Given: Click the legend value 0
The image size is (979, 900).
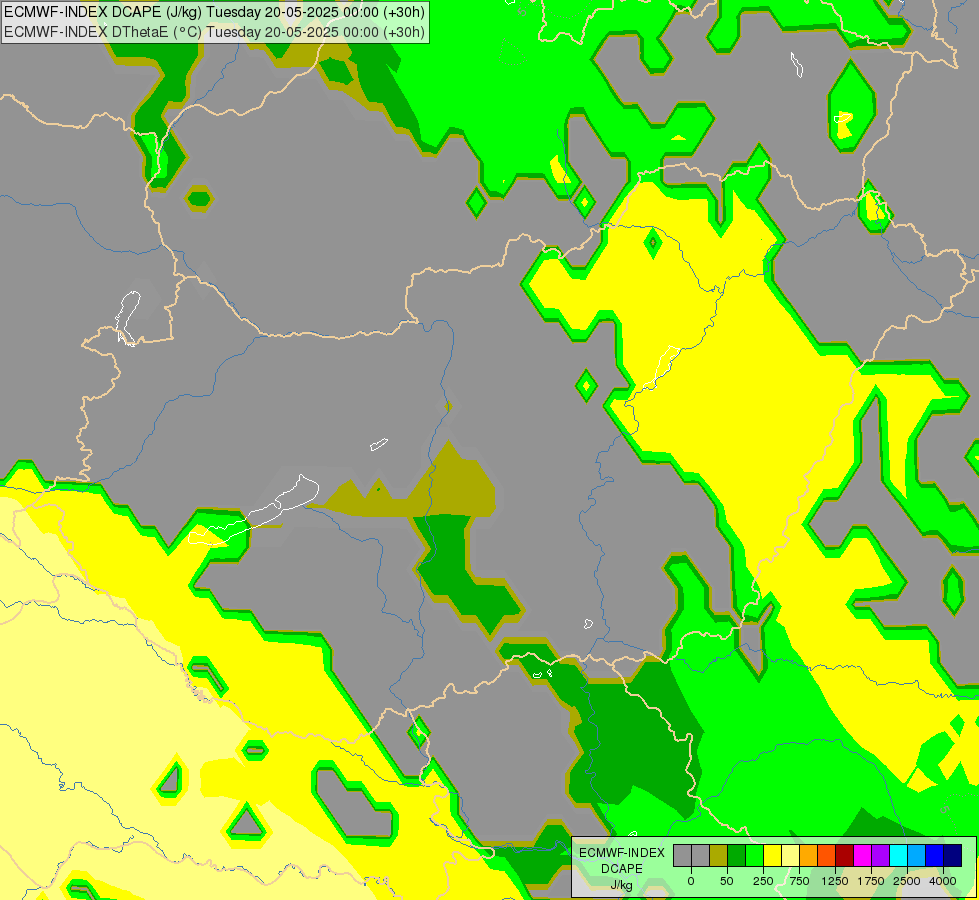Looking at the screenshot, I should point(691,881).
